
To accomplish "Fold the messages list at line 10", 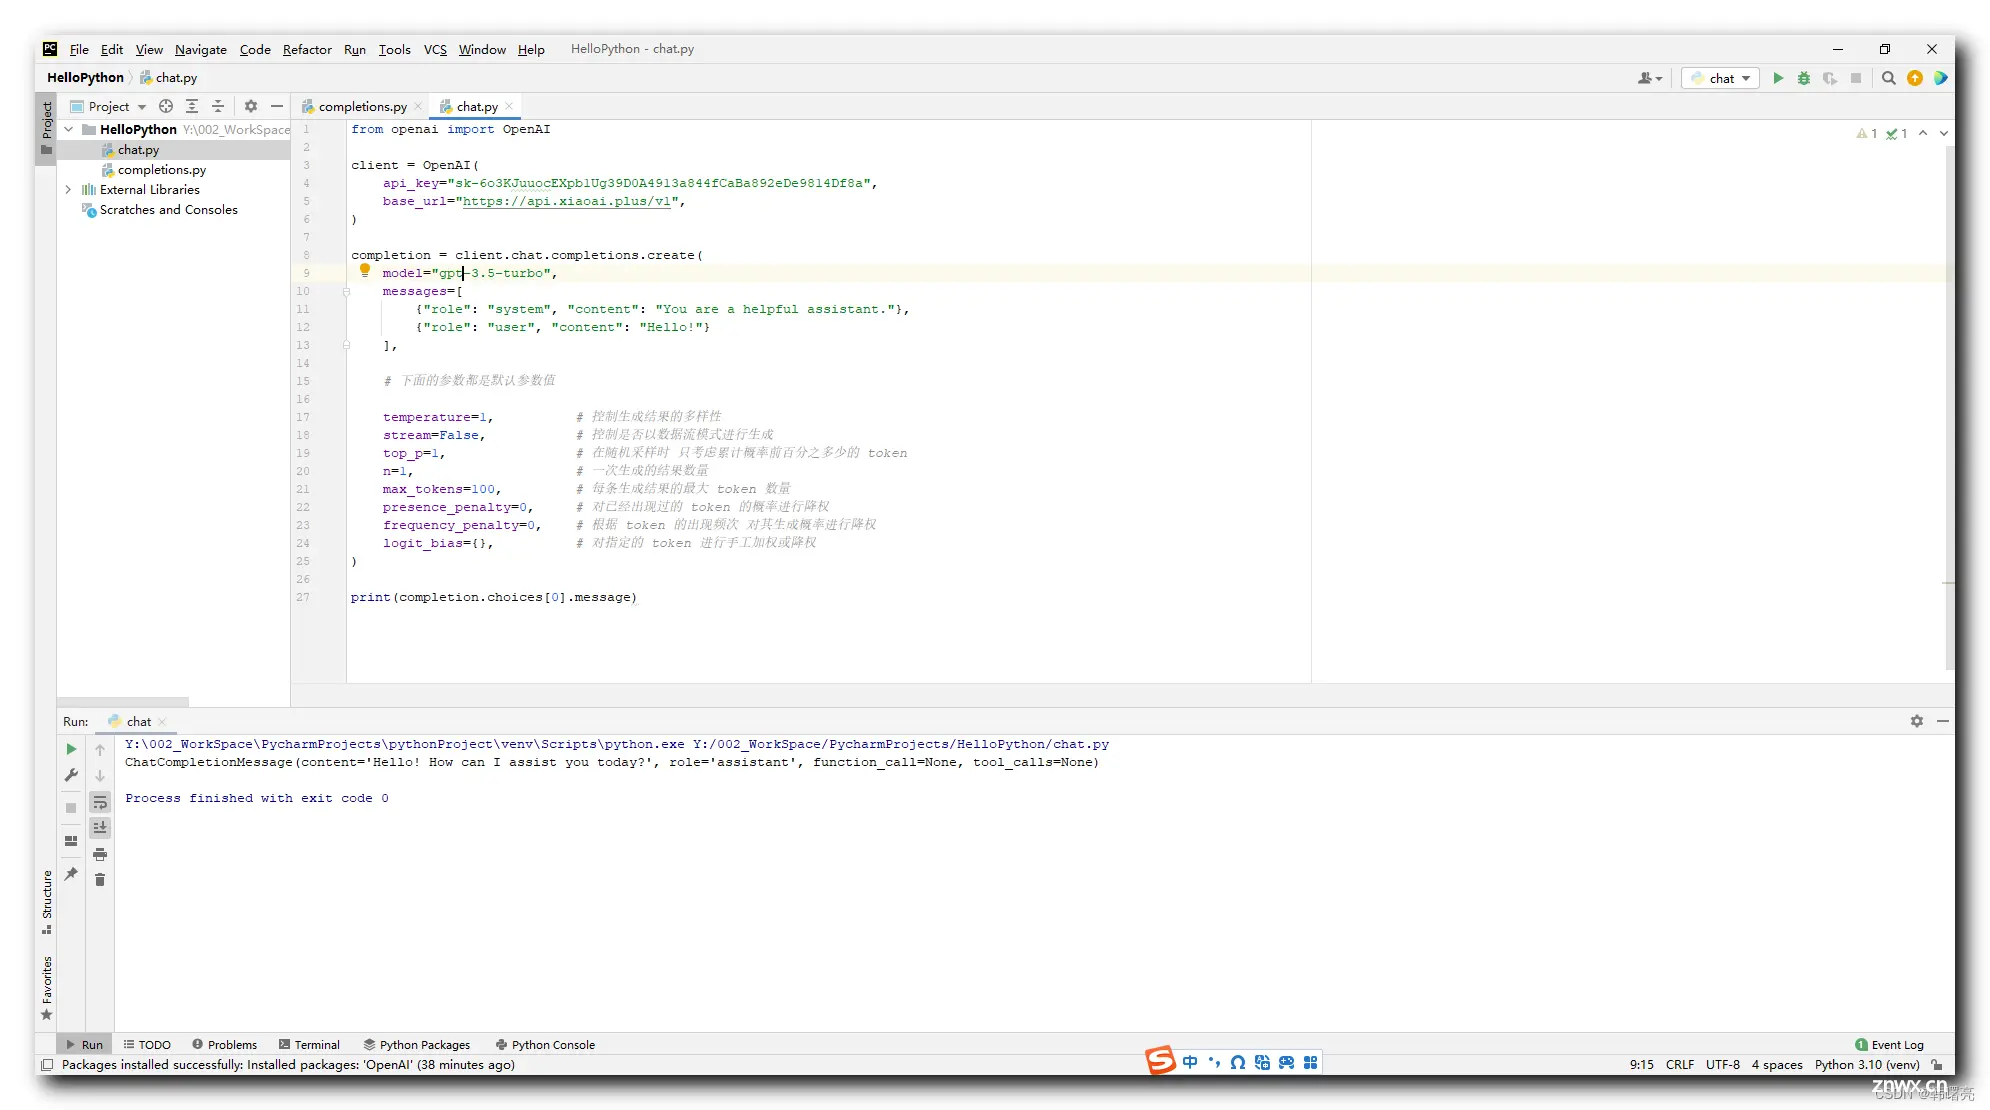I will click(346, 291).
